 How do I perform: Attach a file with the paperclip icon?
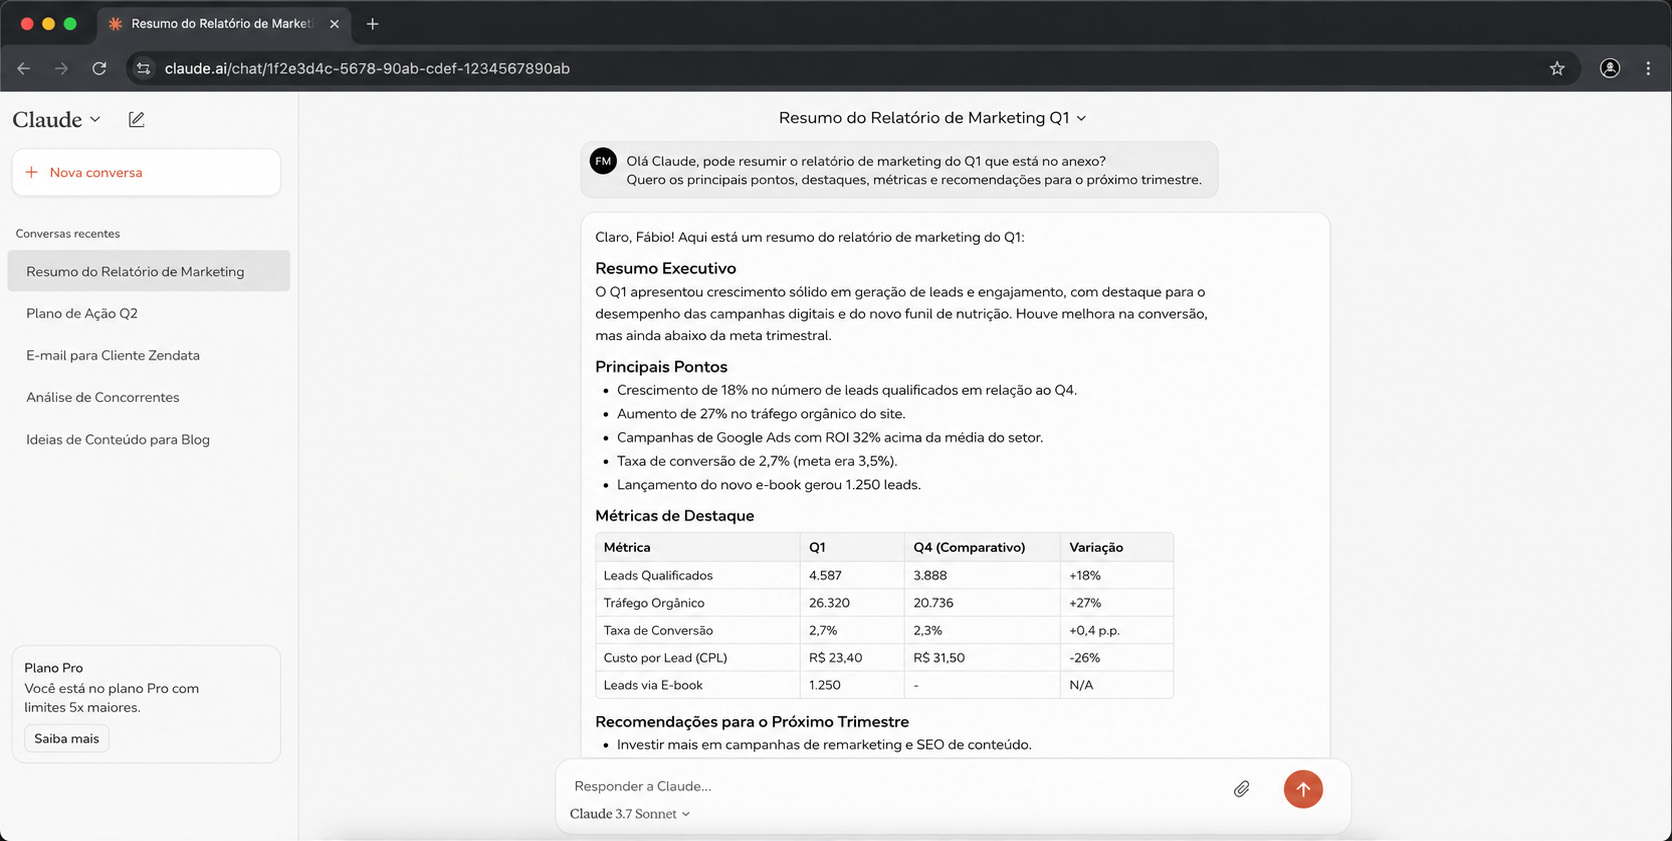1241,789
